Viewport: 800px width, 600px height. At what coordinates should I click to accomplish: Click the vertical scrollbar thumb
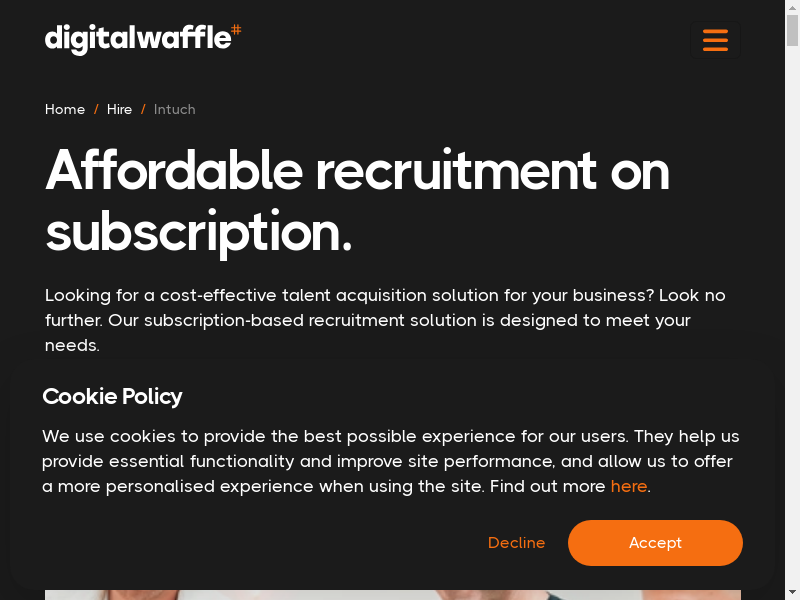click(792, 30)
